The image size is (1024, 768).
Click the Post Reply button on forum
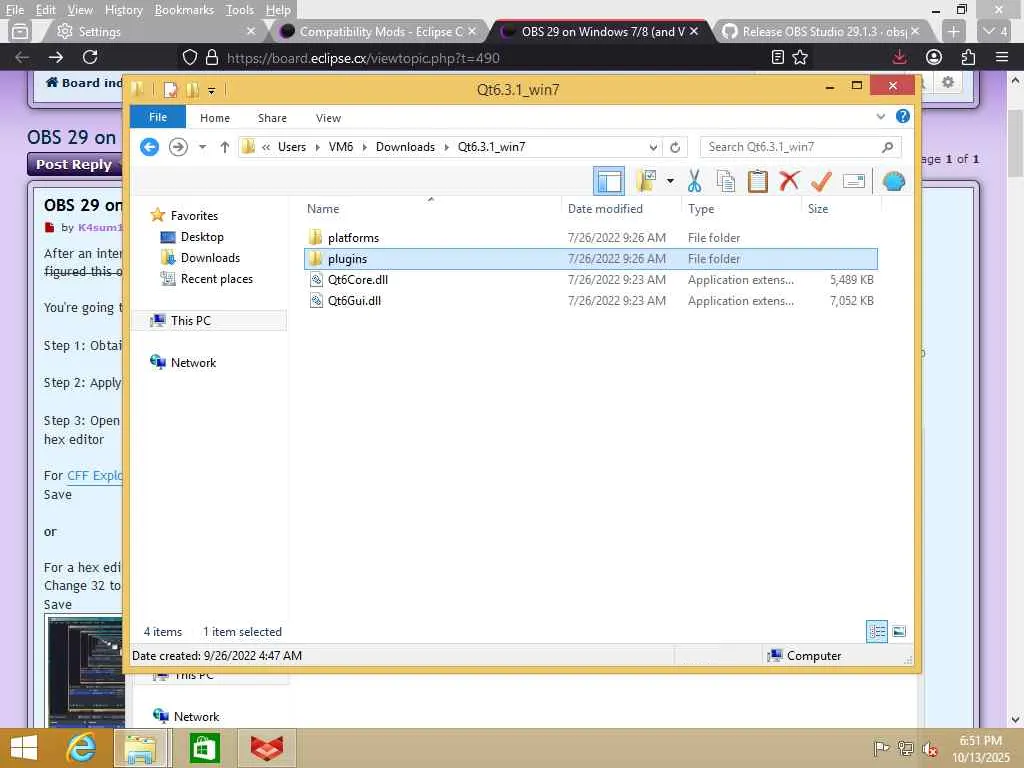pos(74,165)
